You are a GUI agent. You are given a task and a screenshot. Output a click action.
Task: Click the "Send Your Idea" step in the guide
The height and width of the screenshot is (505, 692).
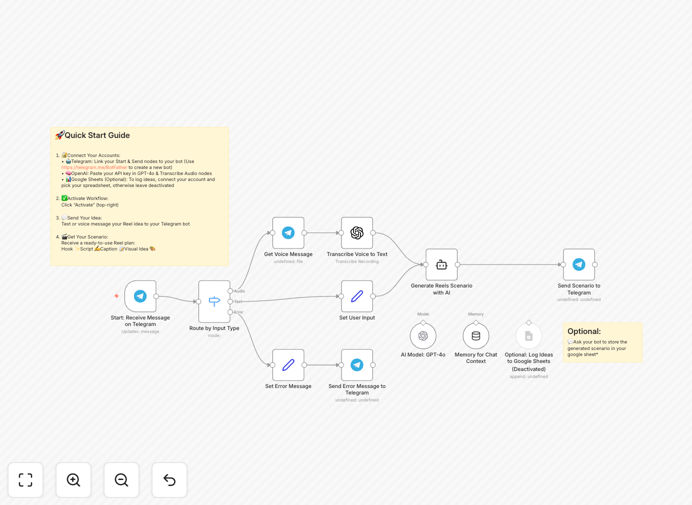[82, 218]
